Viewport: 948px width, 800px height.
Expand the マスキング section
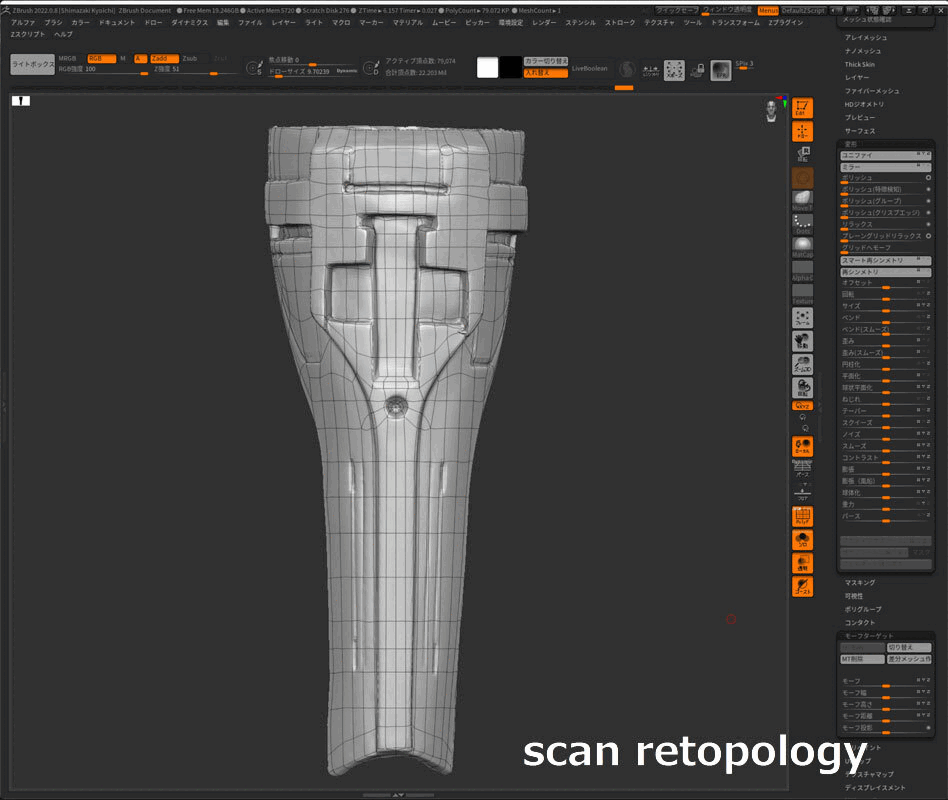[860, 582]
